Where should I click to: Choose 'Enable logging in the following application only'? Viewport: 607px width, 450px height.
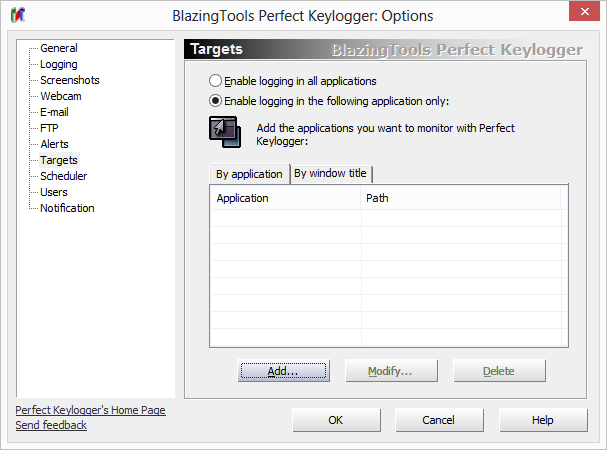[215, 101]
